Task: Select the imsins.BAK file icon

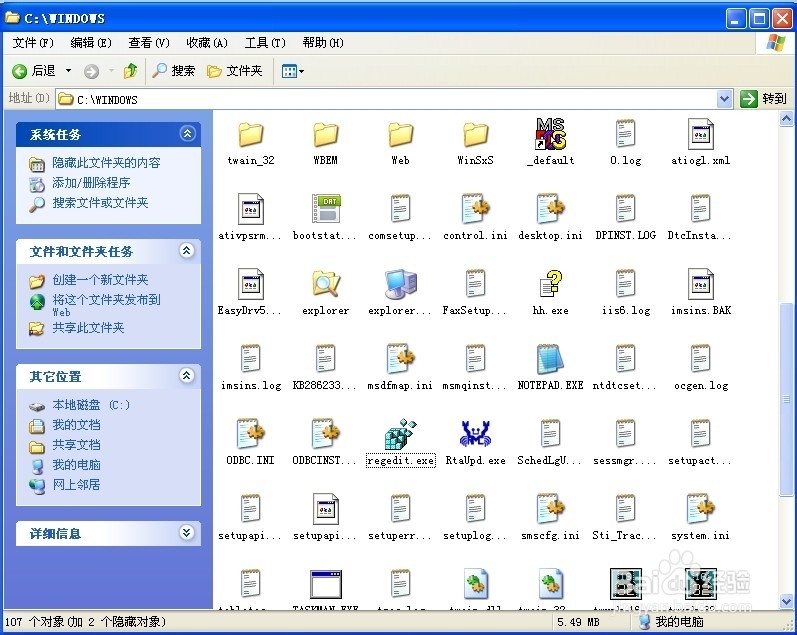Action: click(700, 284)
